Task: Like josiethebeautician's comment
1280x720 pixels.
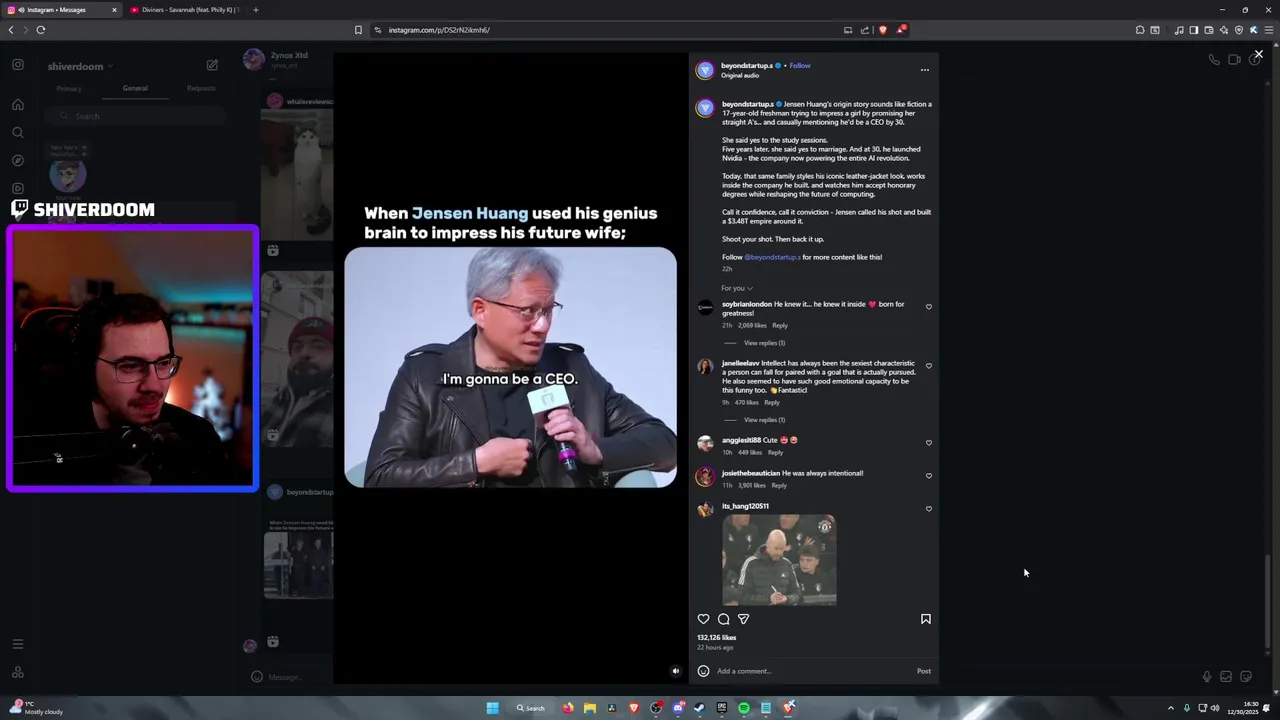Action: tap(928, 476)
